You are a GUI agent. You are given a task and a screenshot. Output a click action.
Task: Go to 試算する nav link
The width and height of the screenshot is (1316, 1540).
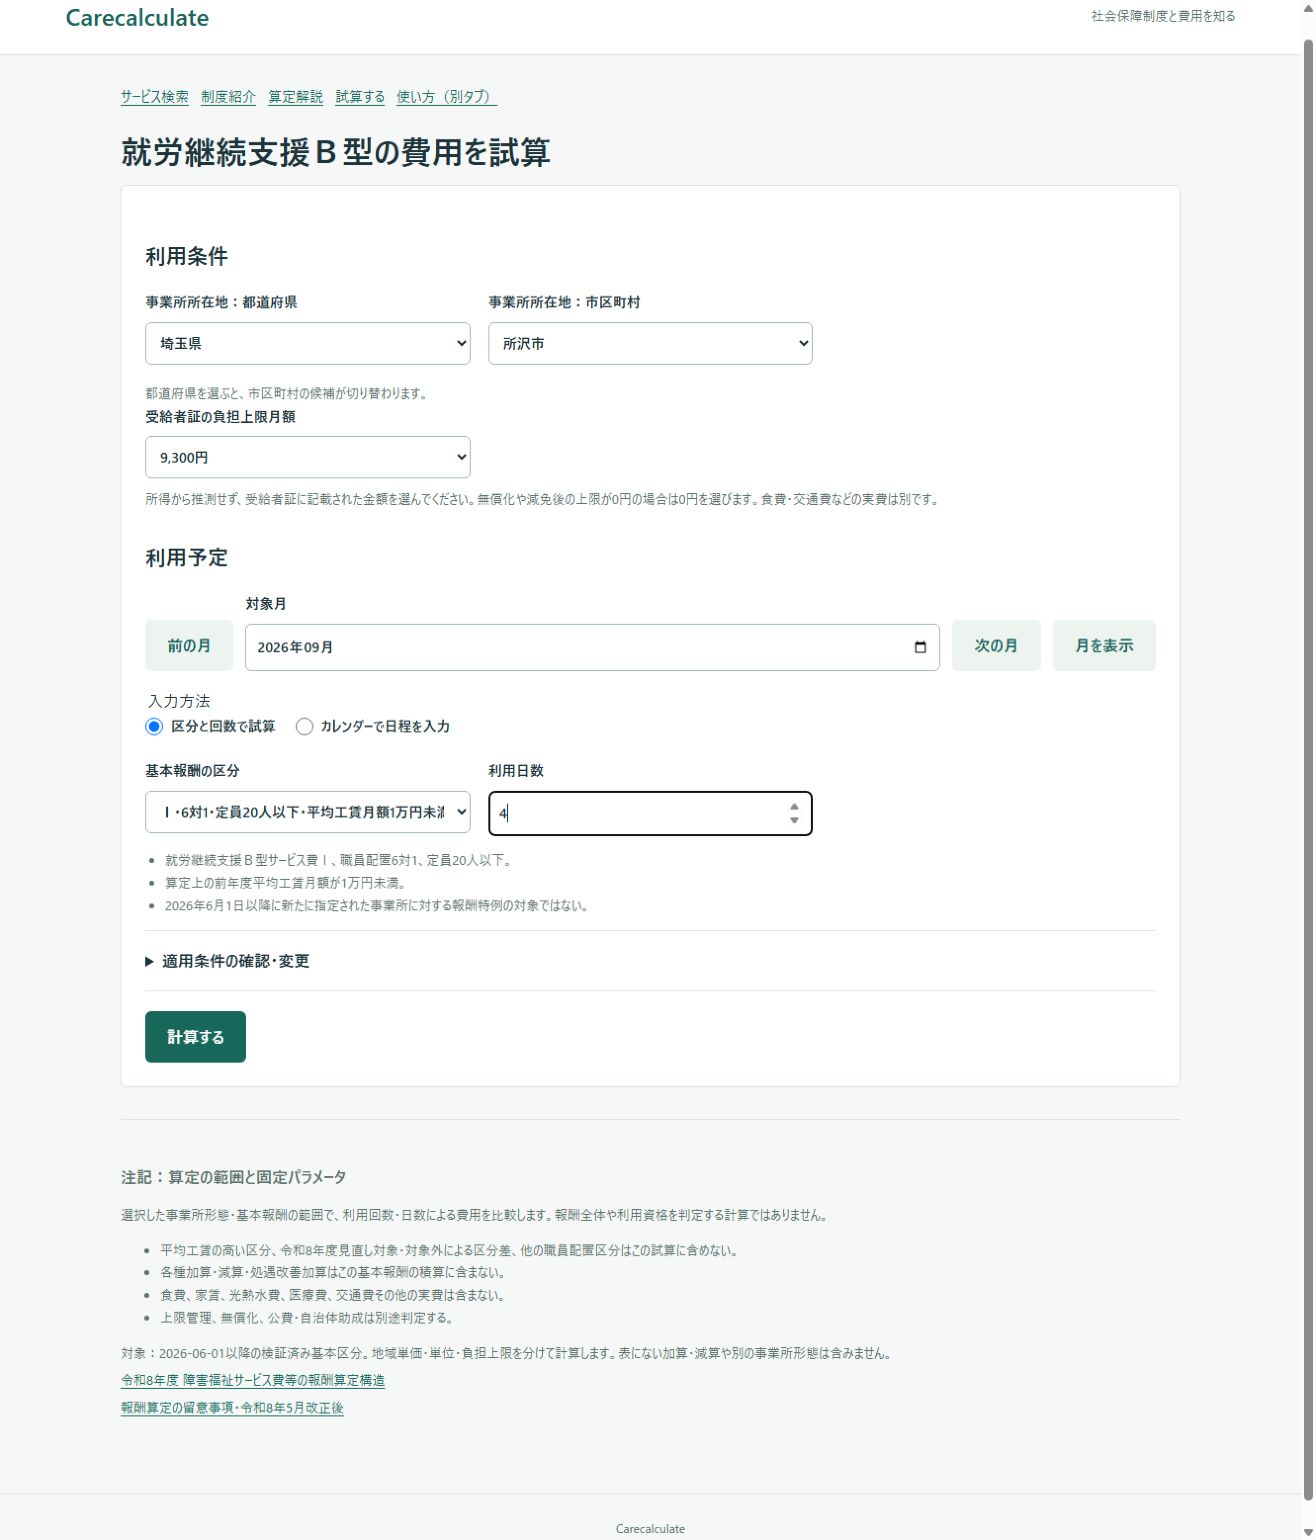[360, 97]
